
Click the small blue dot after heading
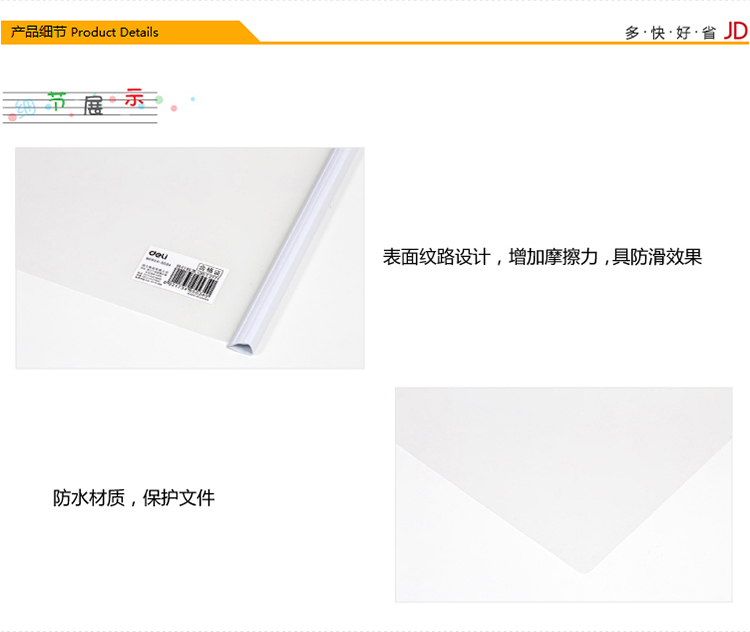[193, 99]
